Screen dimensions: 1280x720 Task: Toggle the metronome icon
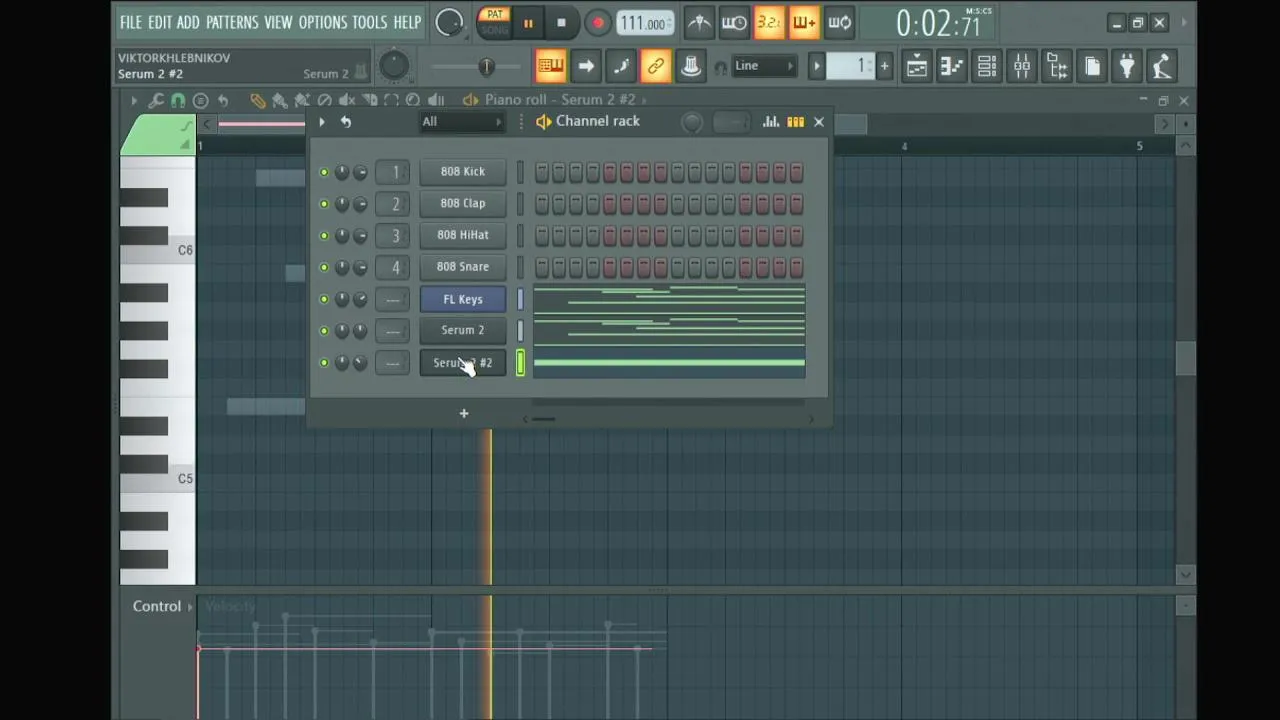pyautogui.click(x=699, y=23)
